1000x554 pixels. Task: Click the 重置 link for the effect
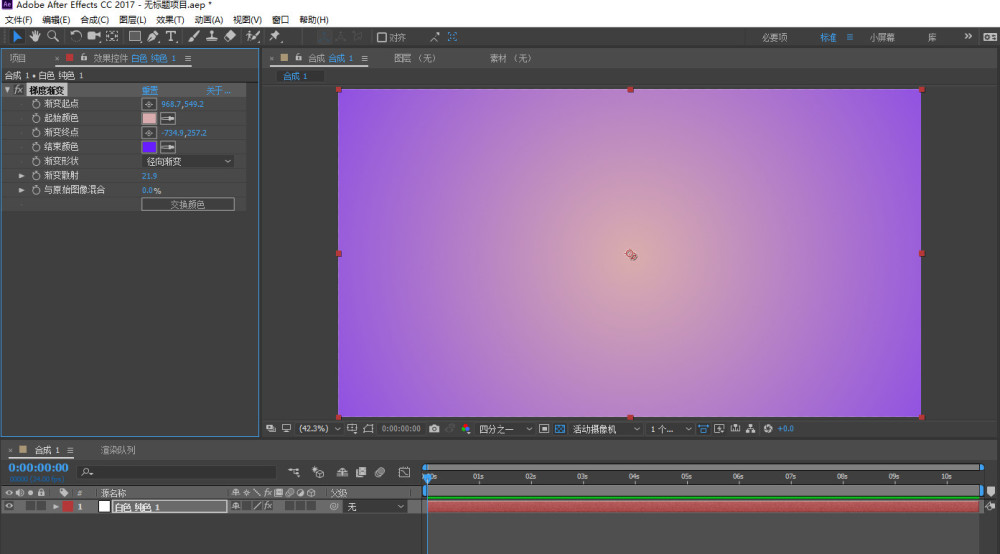pyautogui.click(x=149, y=90)
